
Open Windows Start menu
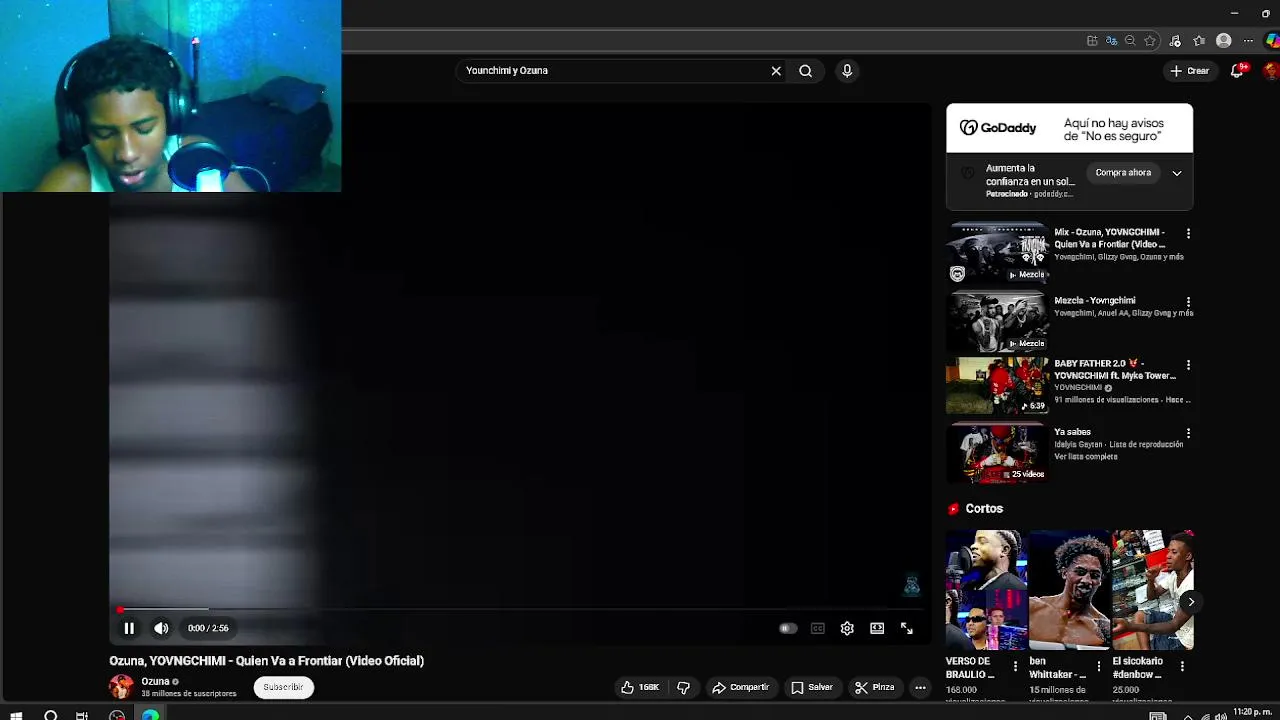(x=16, y=715)
